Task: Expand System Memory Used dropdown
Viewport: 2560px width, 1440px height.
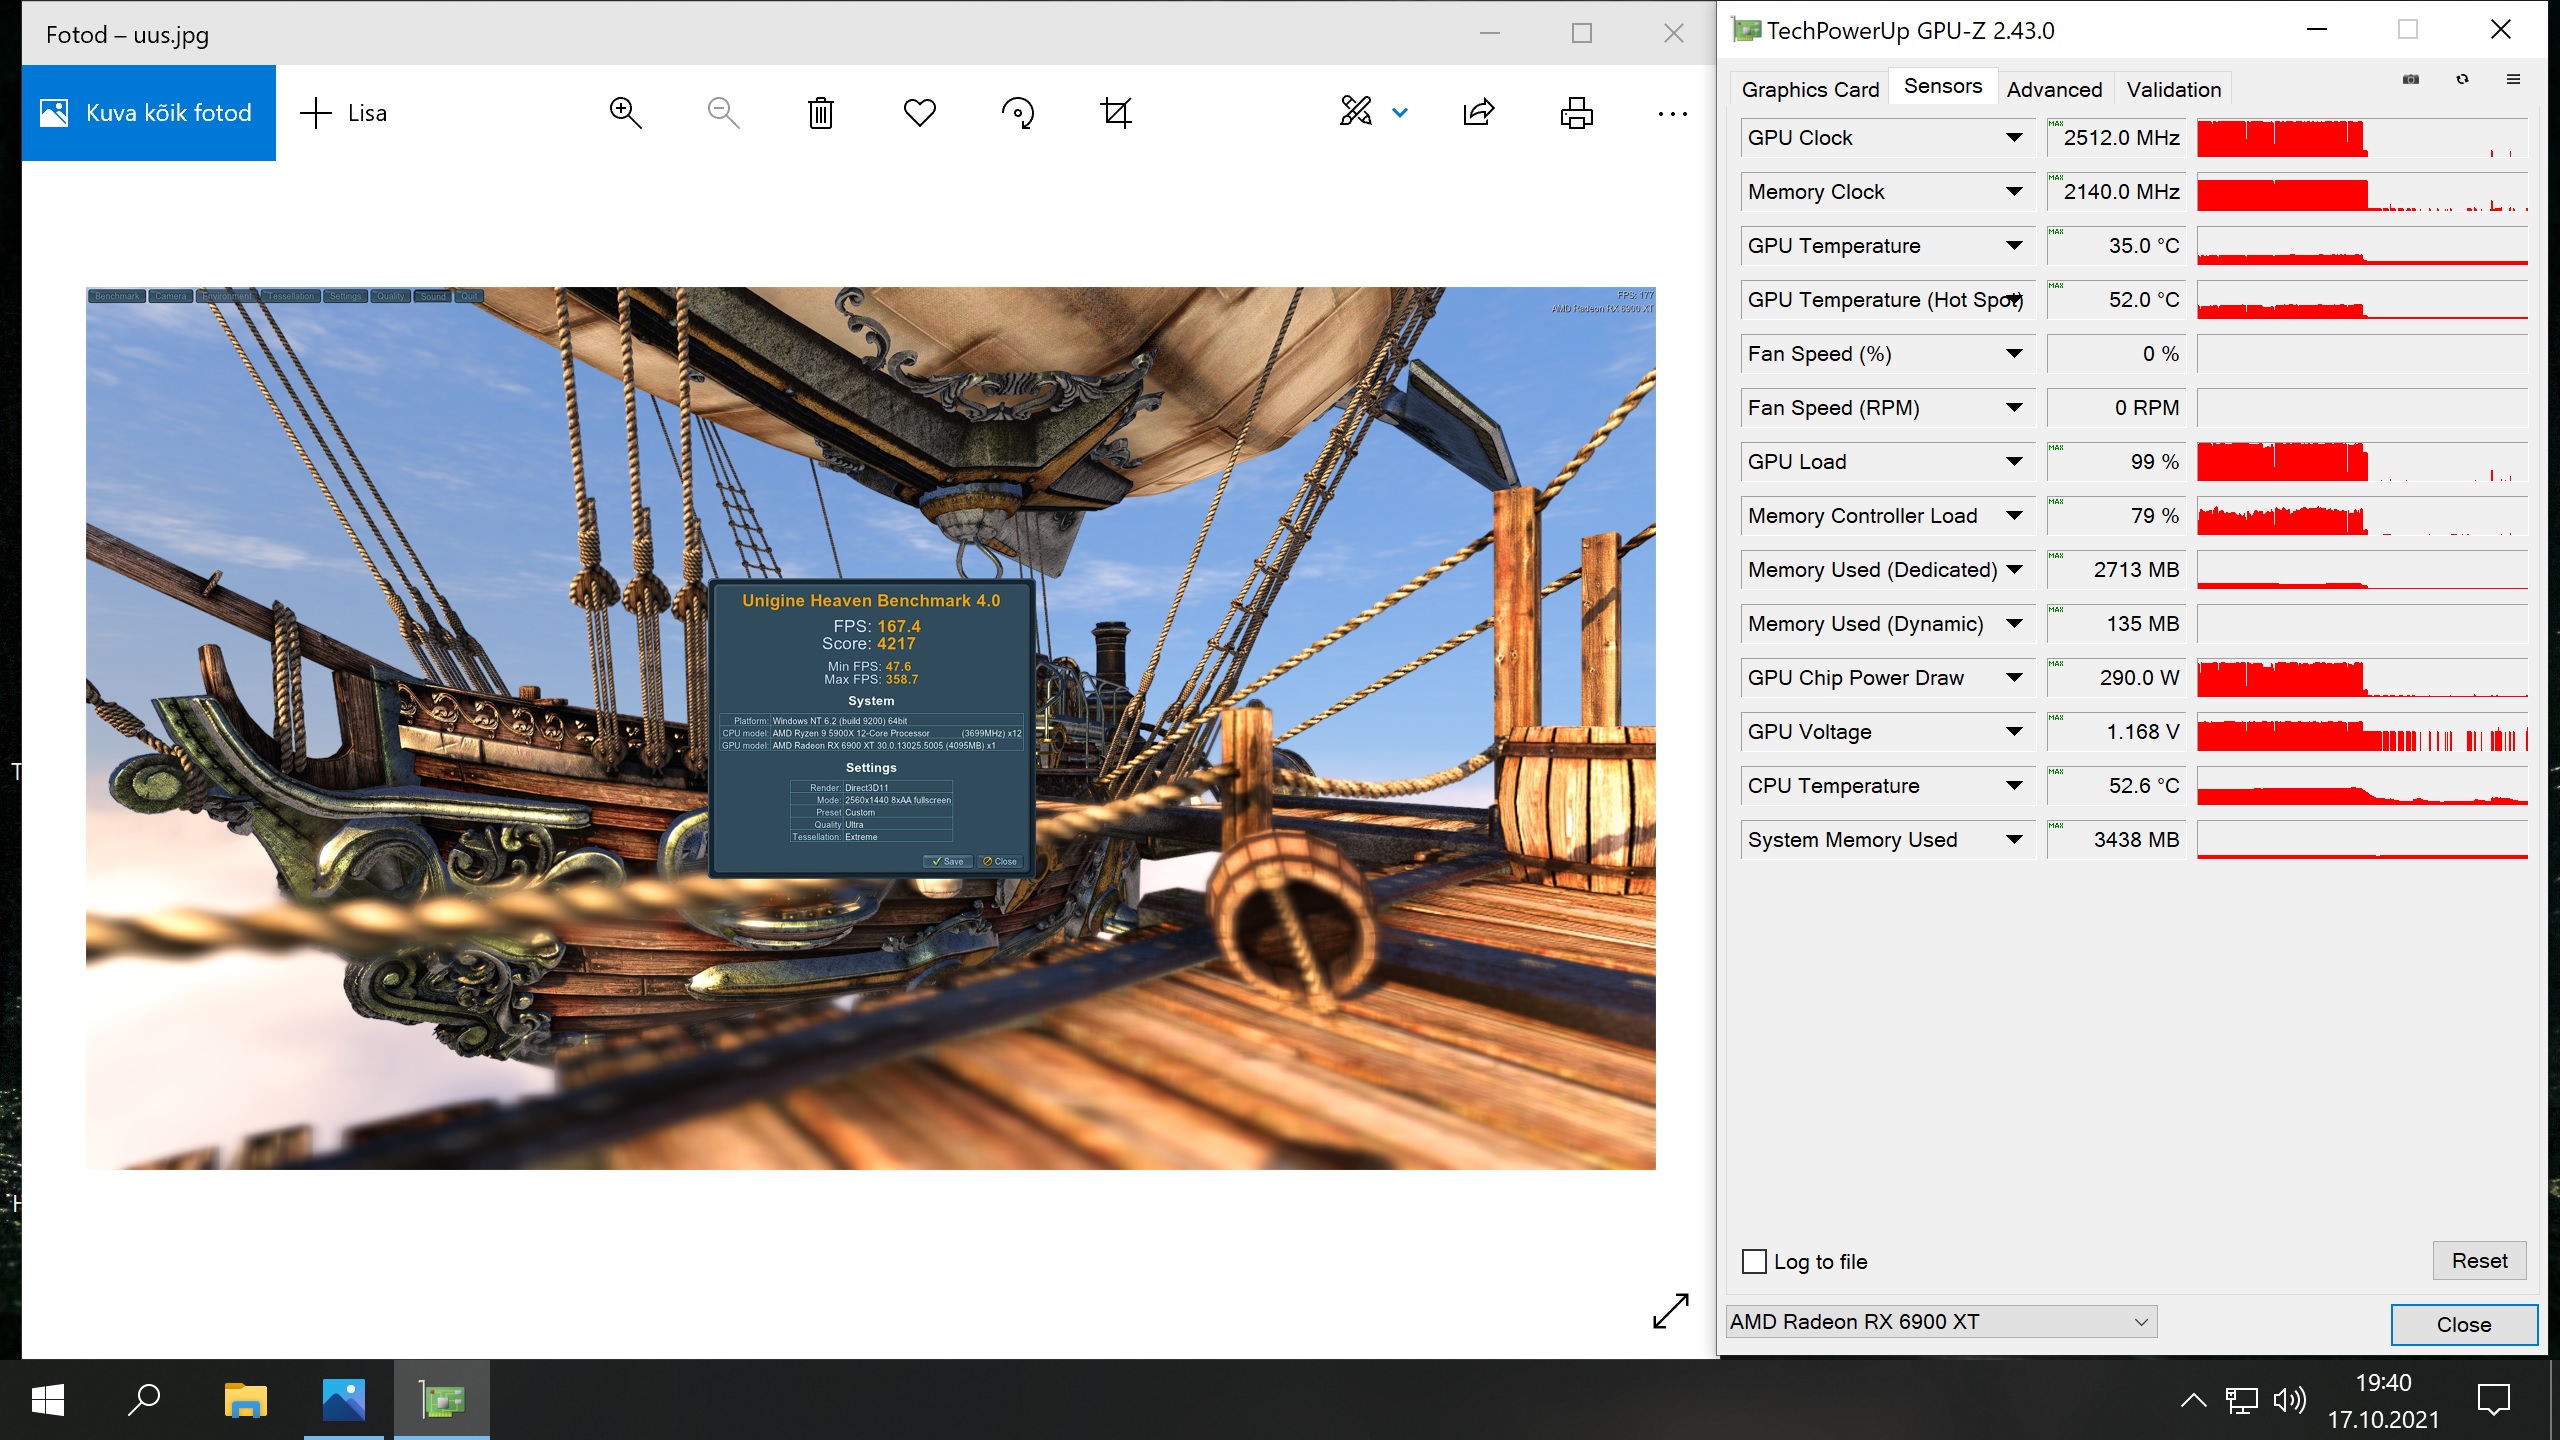Action: click(2014, 840)
